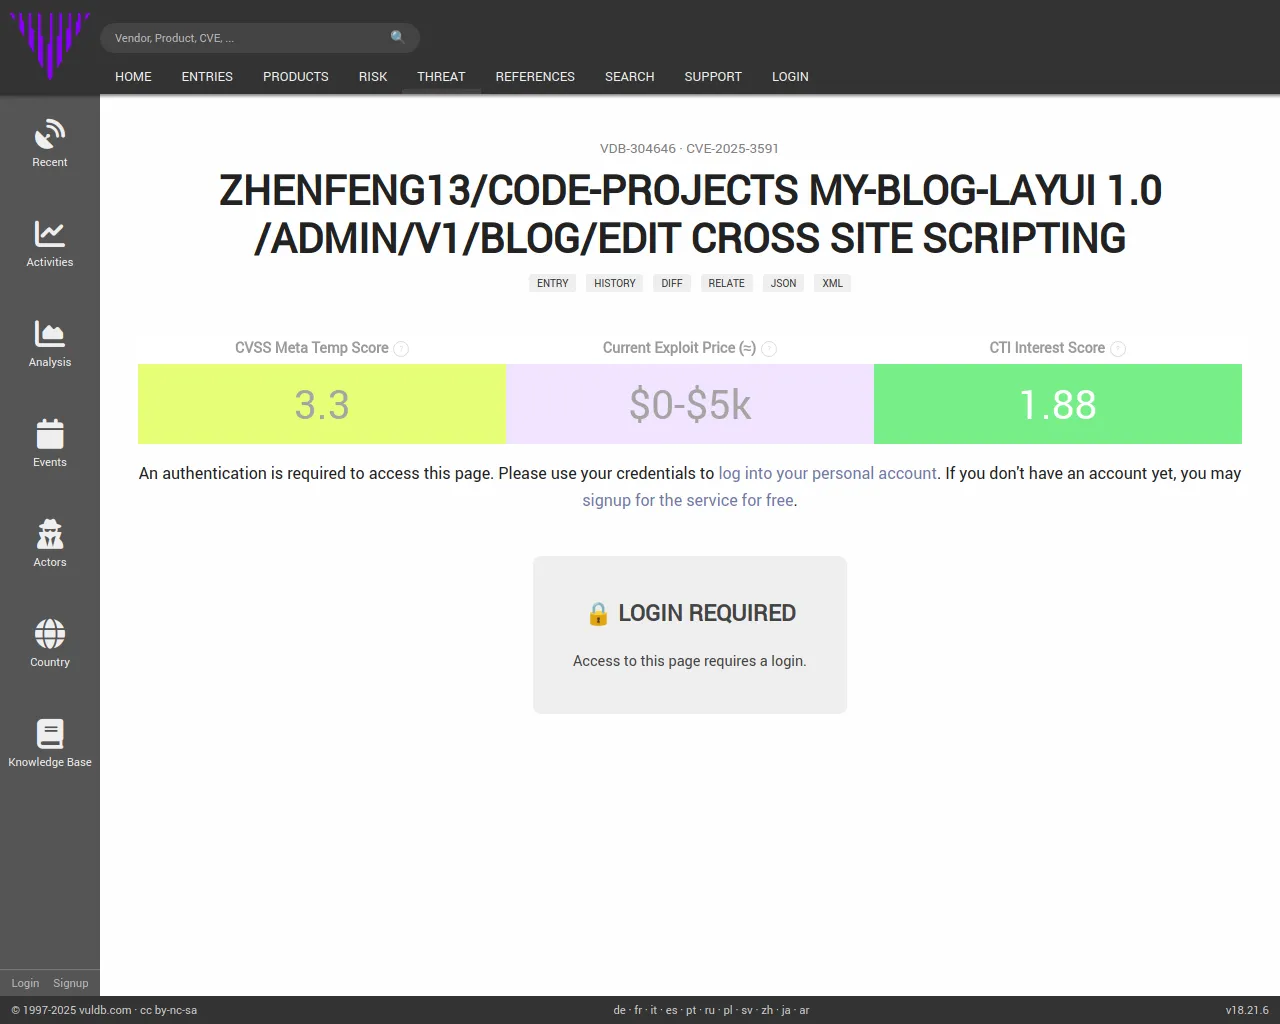Image resolution: width=1280 pixels, height=1024 pixels.
Task: Switch language to de
Action: [619, 1010]
